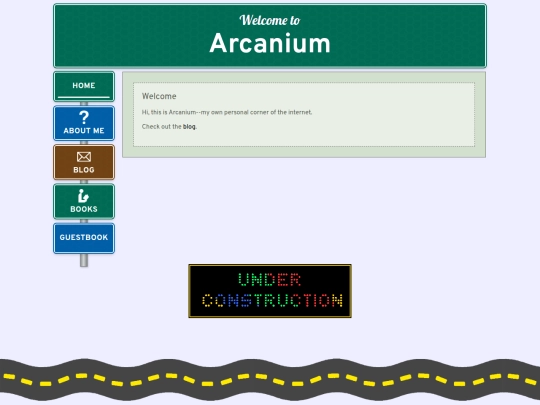Open the Books page
540x405 pixels.
[84, 201]
